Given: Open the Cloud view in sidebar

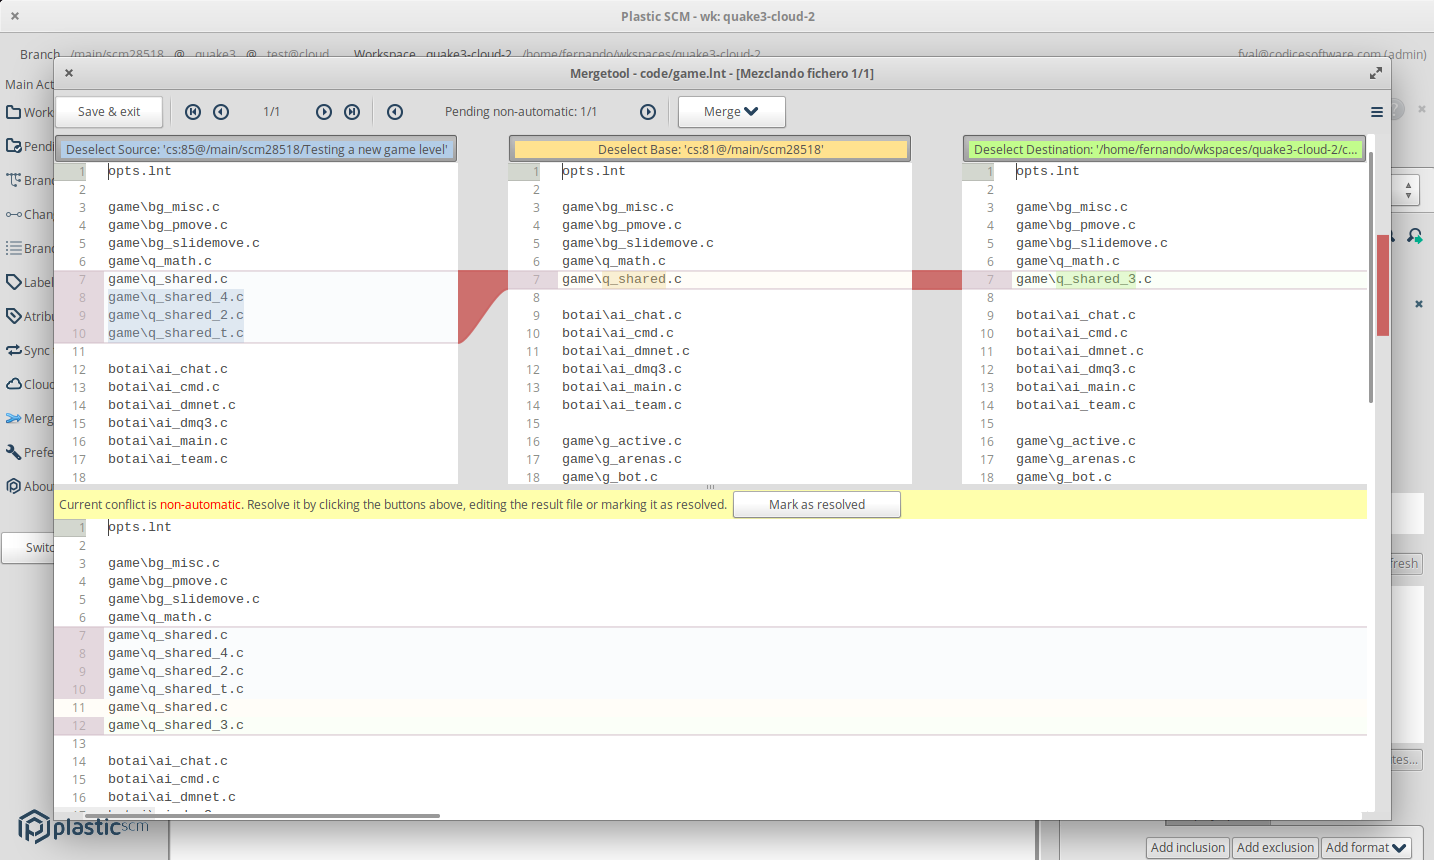Looking at the screenshot, I should point(14,384).
